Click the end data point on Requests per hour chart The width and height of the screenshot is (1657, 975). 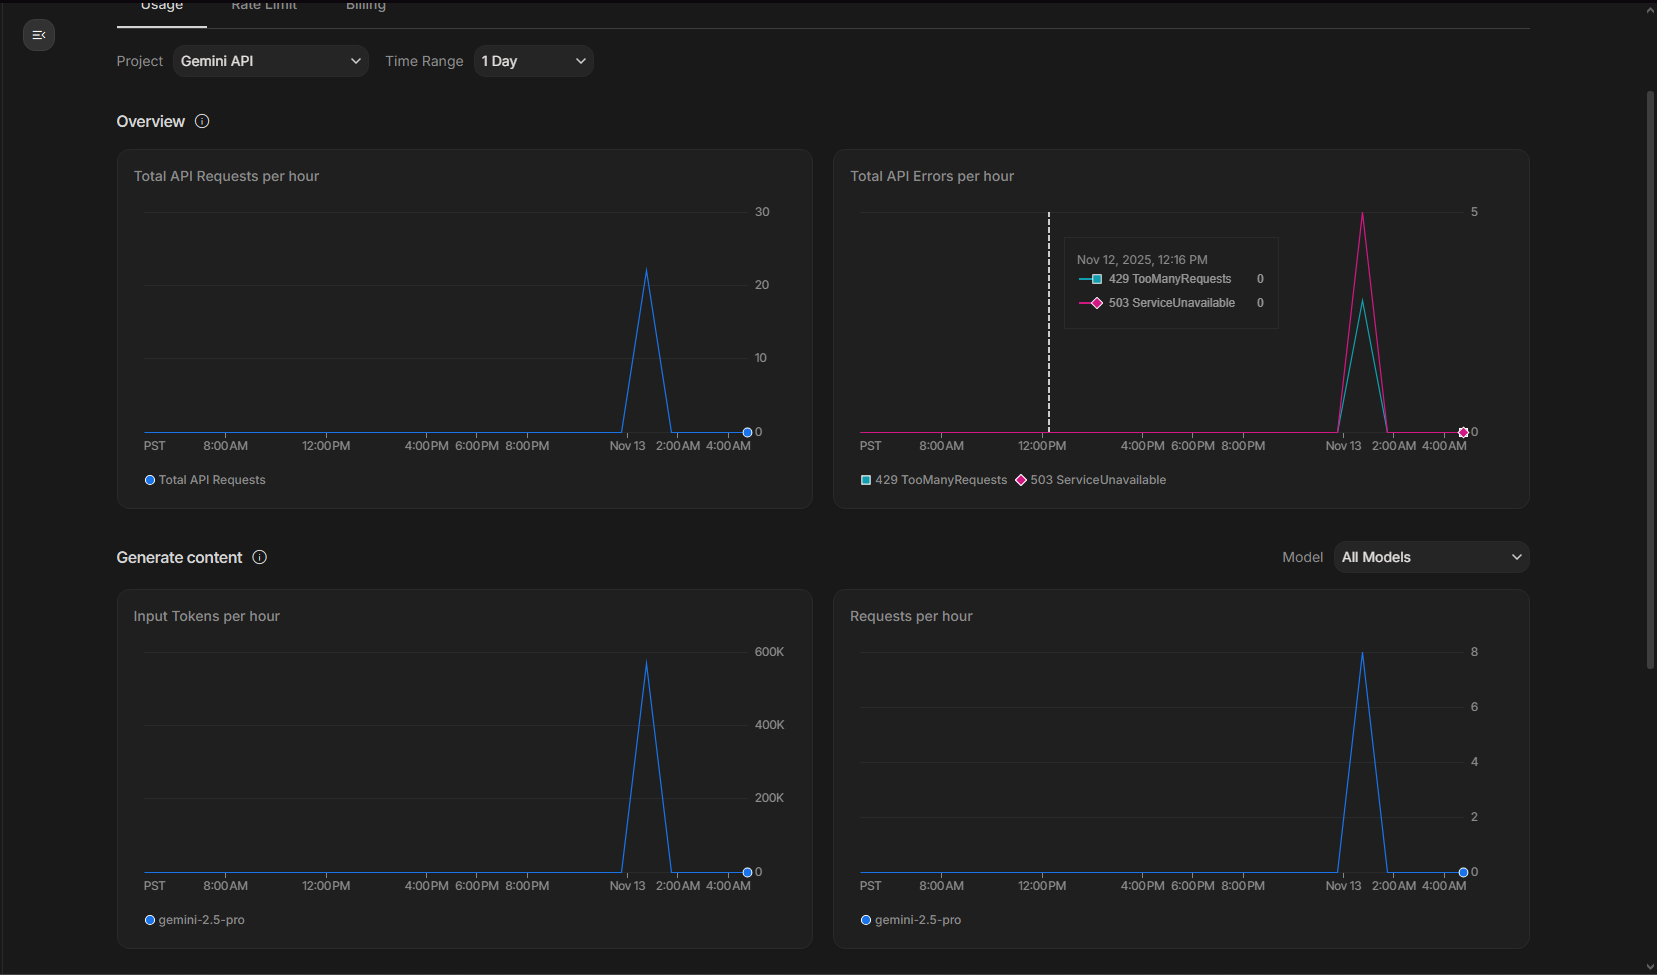tap(1463, 872)
